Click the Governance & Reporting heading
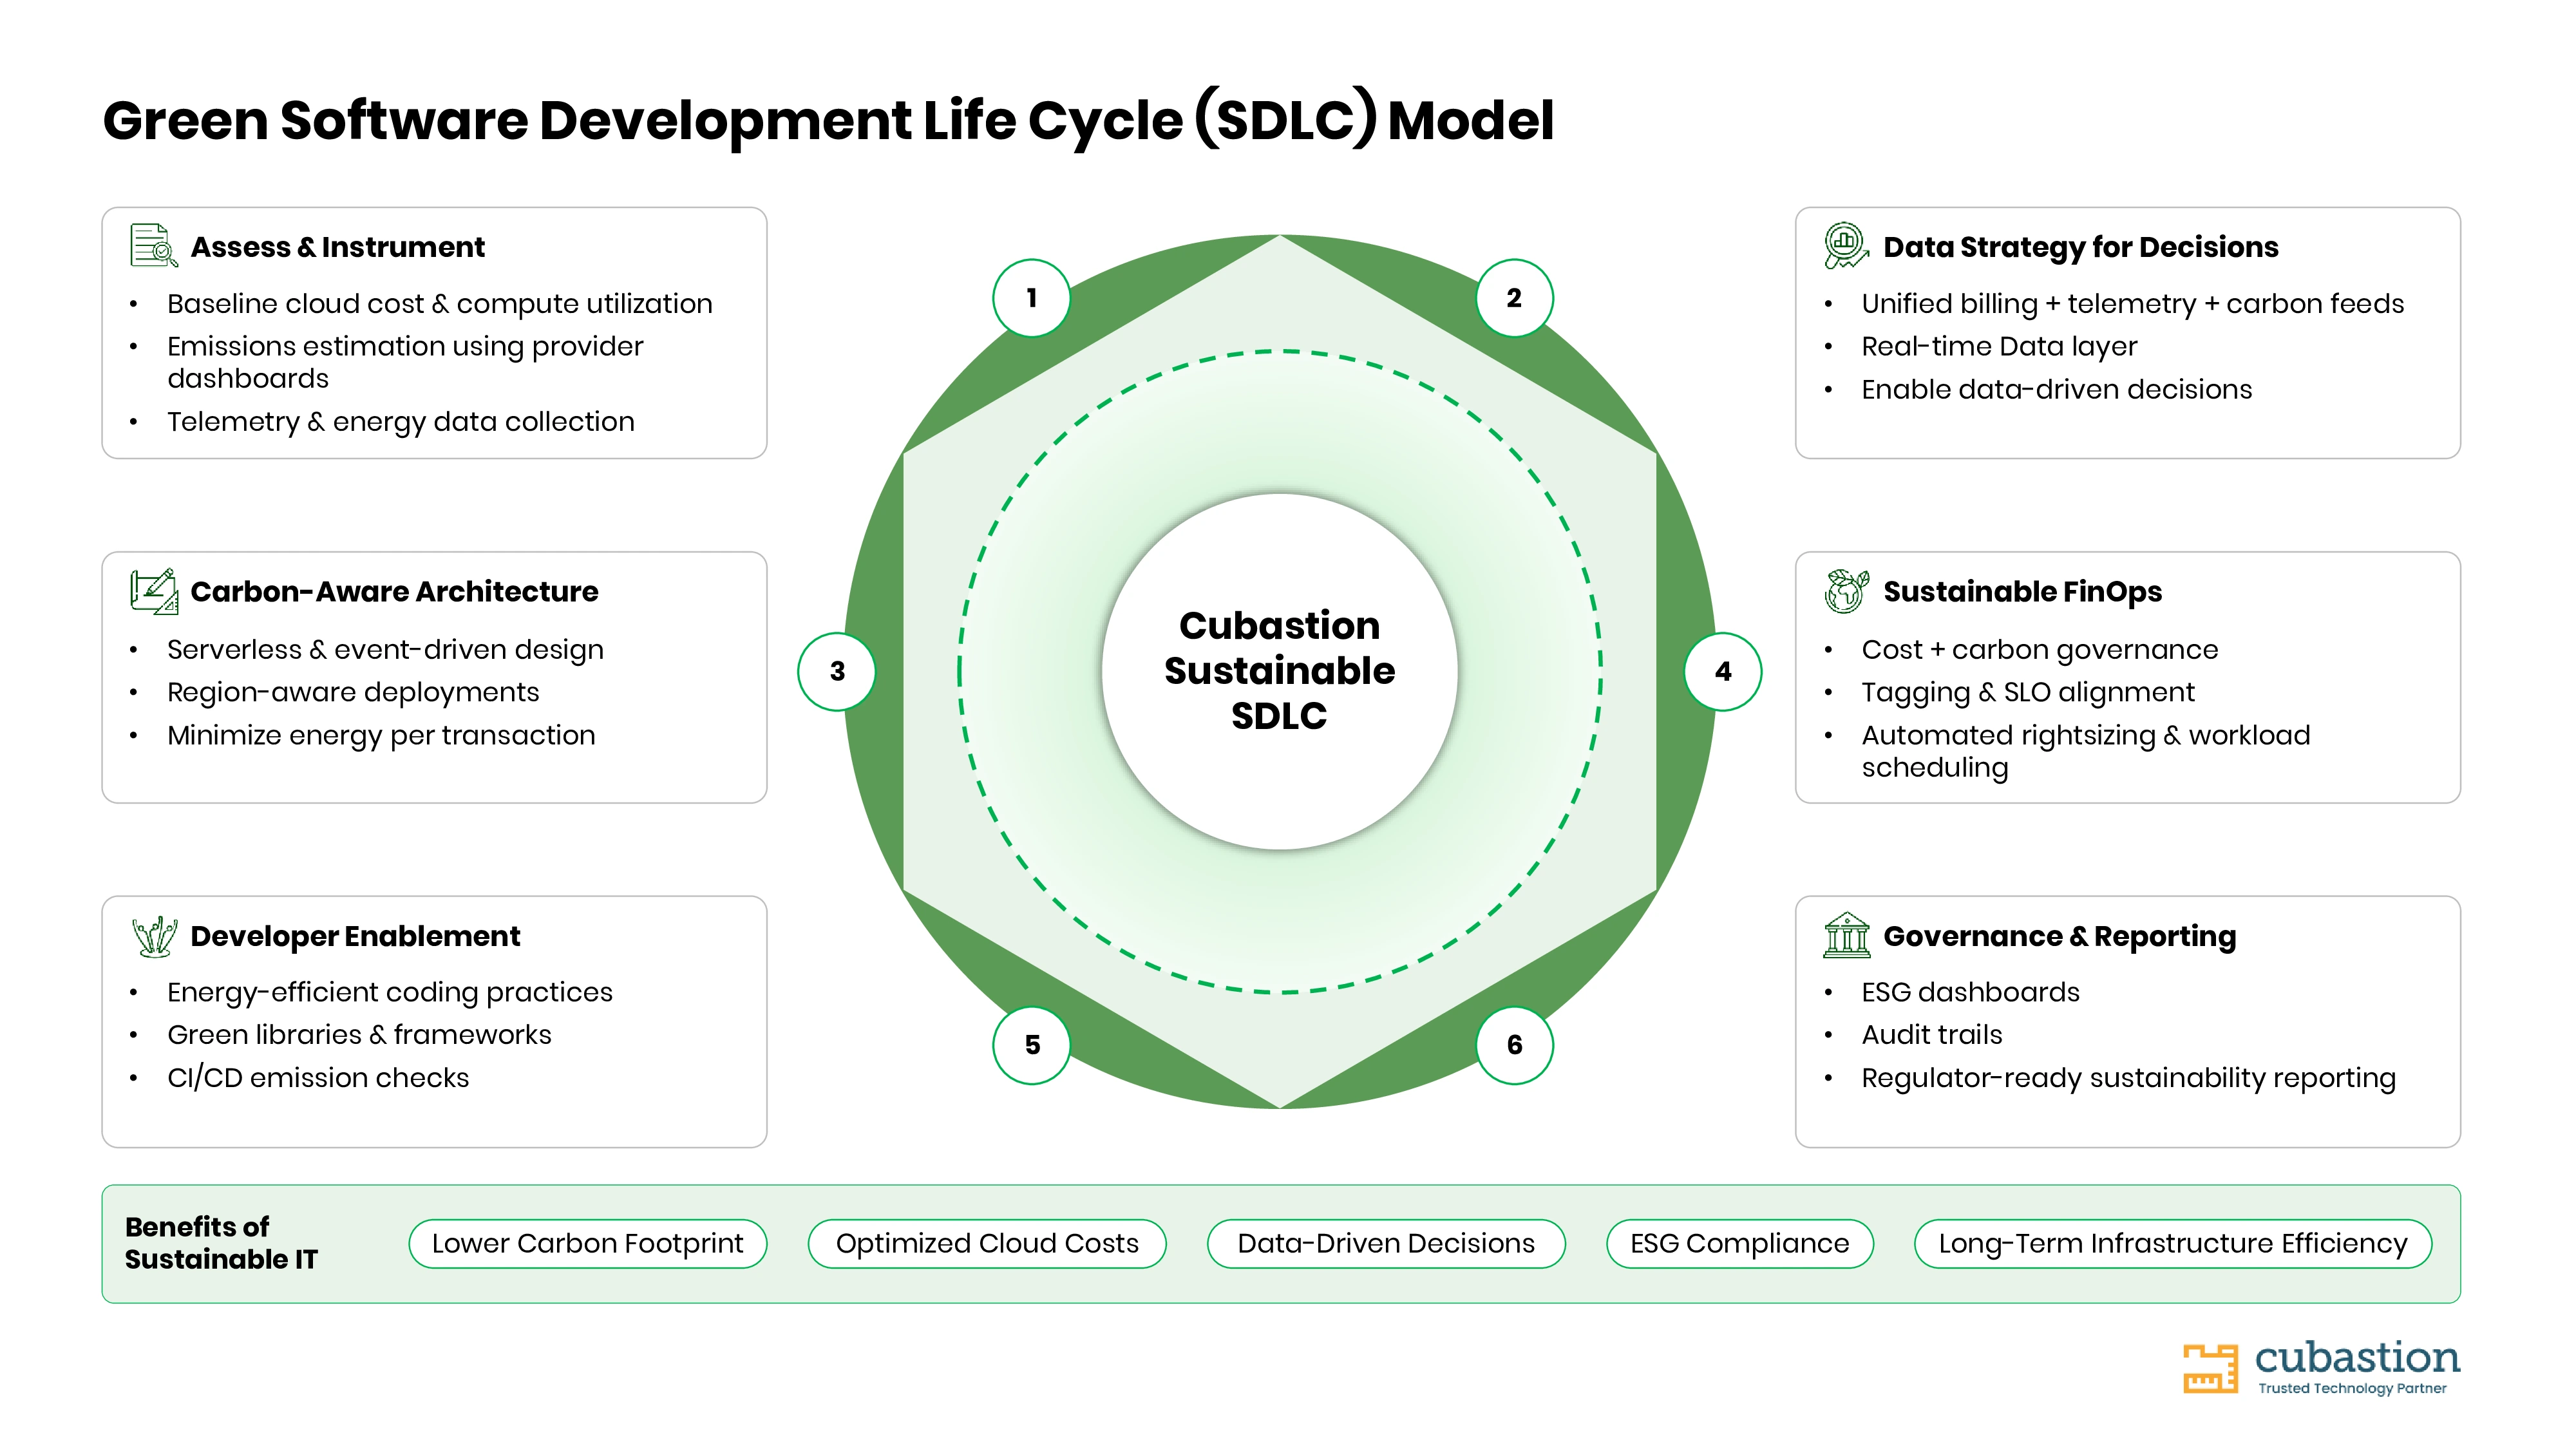This screenshot has height=1449, width=2576. click(2060, 936)
